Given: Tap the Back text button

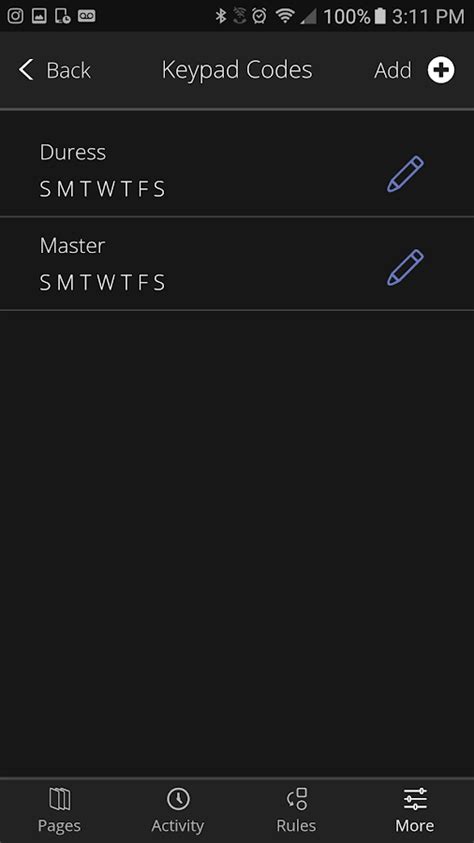Looking at the screenshot, I should coord(68,70).
